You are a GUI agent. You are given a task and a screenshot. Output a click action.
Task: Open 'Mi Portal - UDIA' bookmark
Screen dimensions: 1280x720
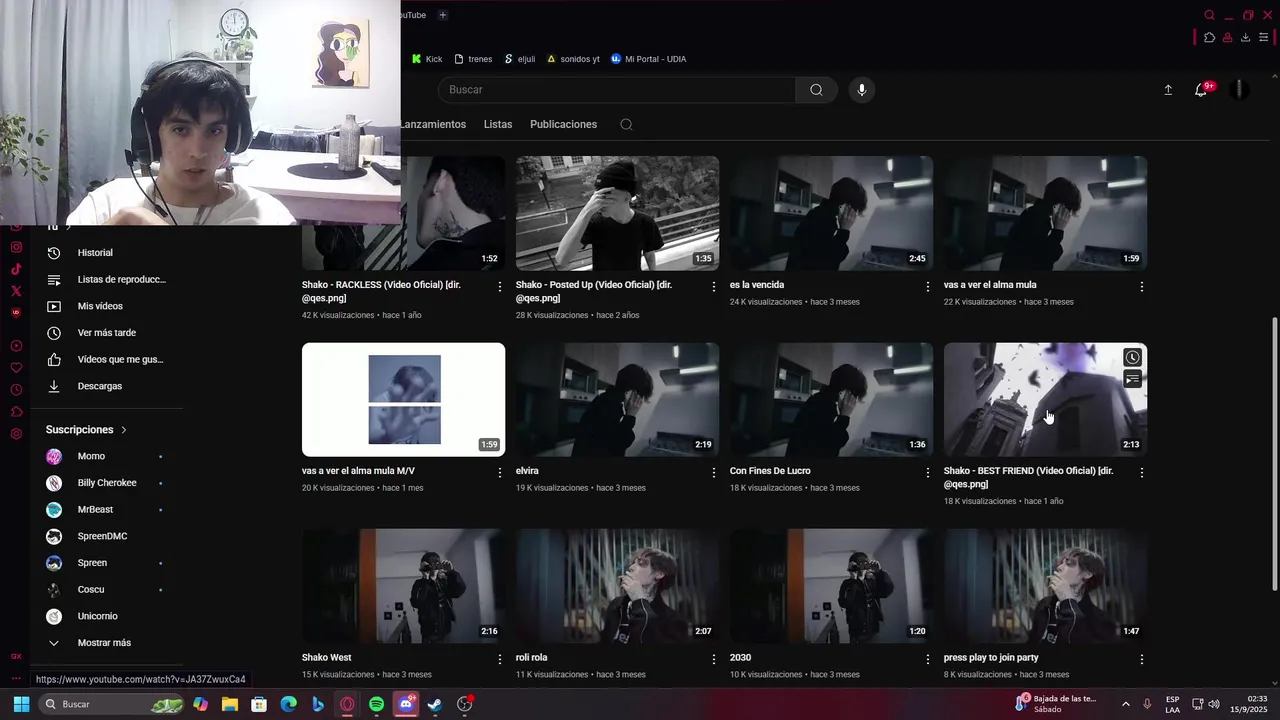pyautogui.click(x=648, y=59)
